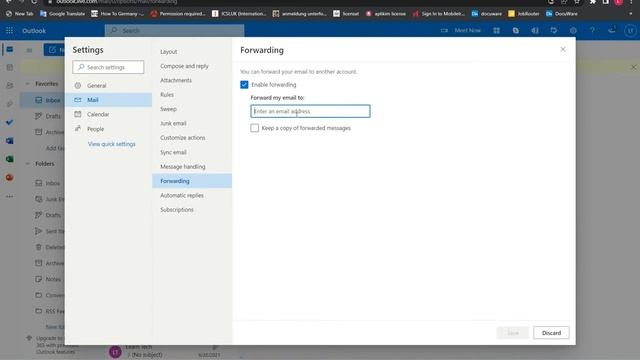Open PowerPoint app in left rail
The height and width of the screenshot is (360, 640).
10,178
